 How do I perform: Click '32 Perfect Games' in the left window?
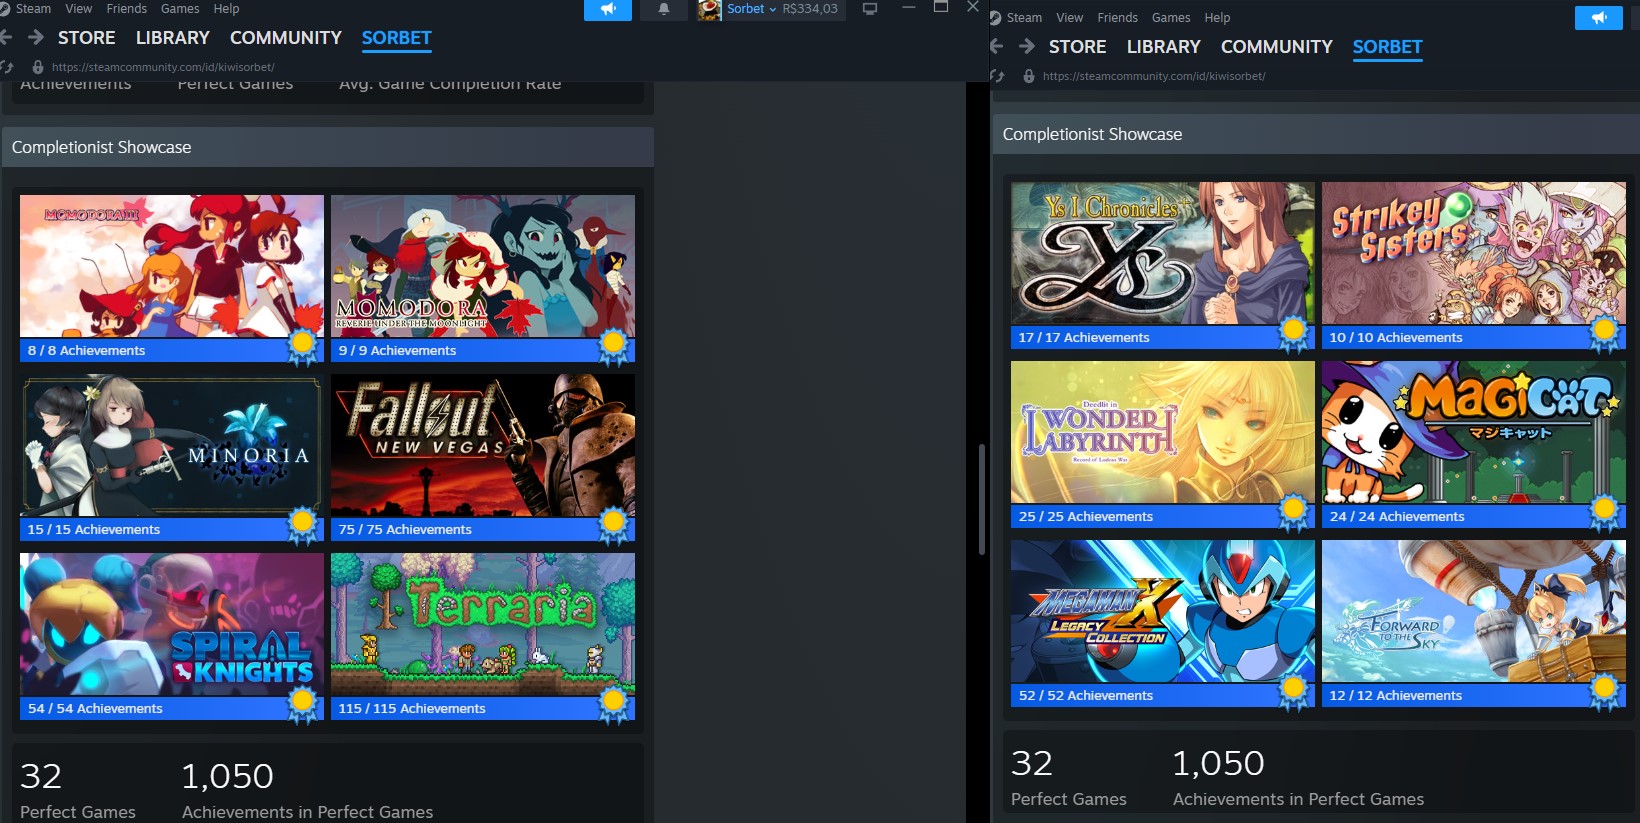[78, 791]
